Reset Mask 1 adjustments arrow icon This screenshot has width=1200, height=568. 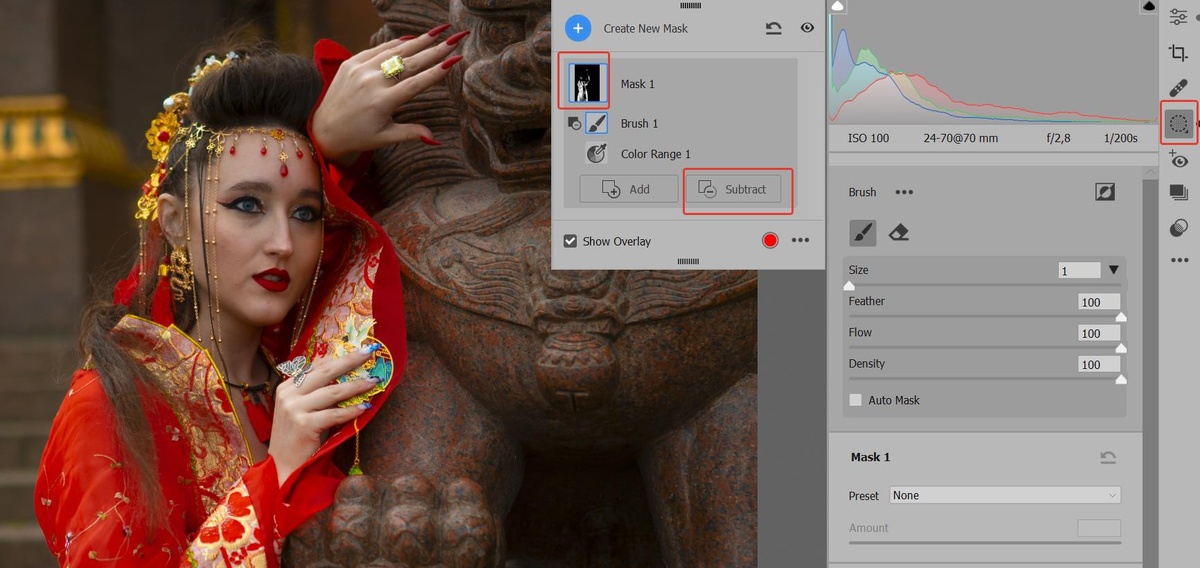point(1108,457)
